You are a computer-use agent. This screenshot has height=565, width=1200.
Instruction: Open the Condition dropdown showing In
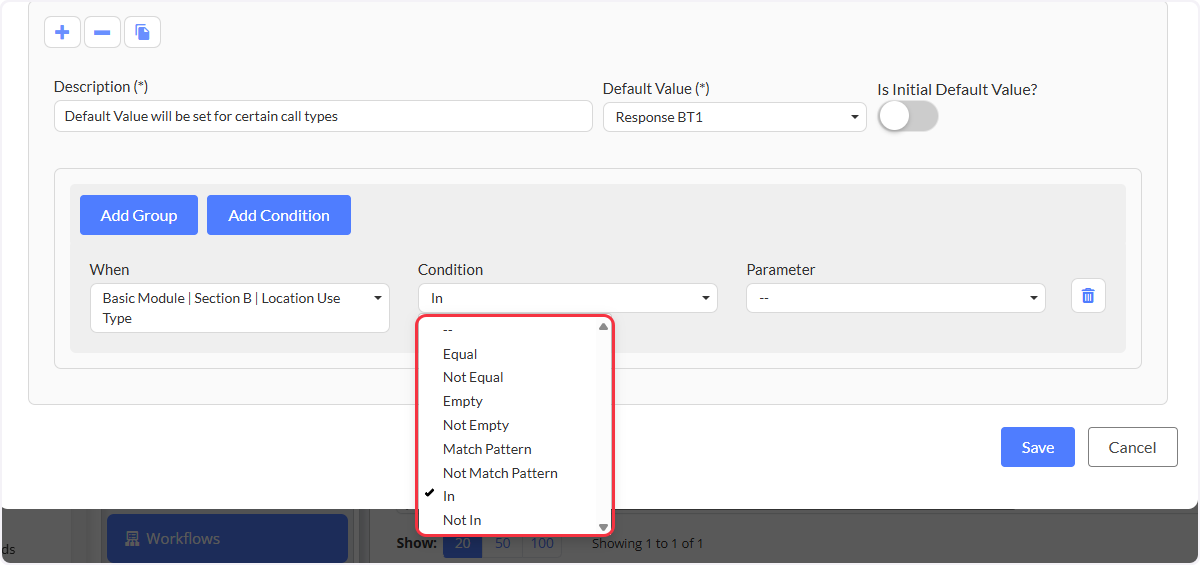point(568,298)
